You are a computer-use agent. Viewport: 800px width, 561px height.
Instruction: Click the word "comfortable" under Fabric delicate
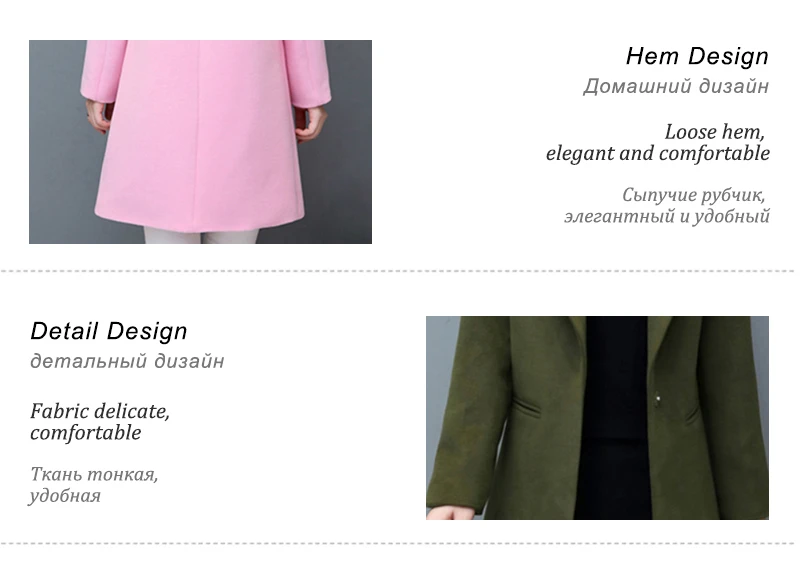(86, 433)
